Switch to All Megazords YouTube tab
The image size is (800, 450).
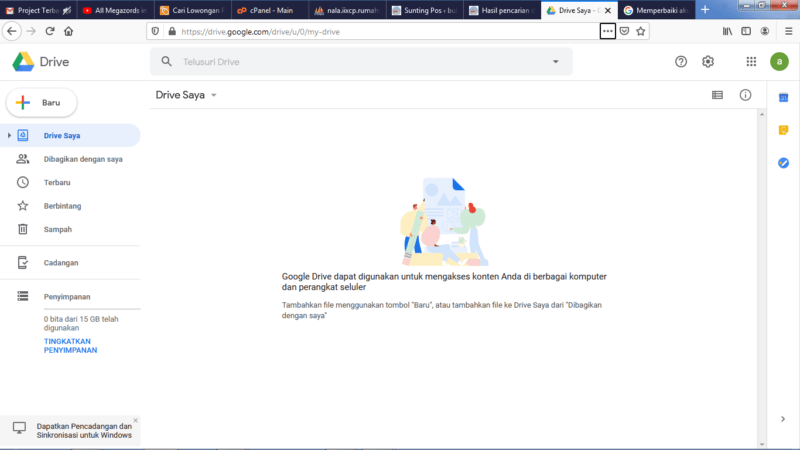pos(116,10)
